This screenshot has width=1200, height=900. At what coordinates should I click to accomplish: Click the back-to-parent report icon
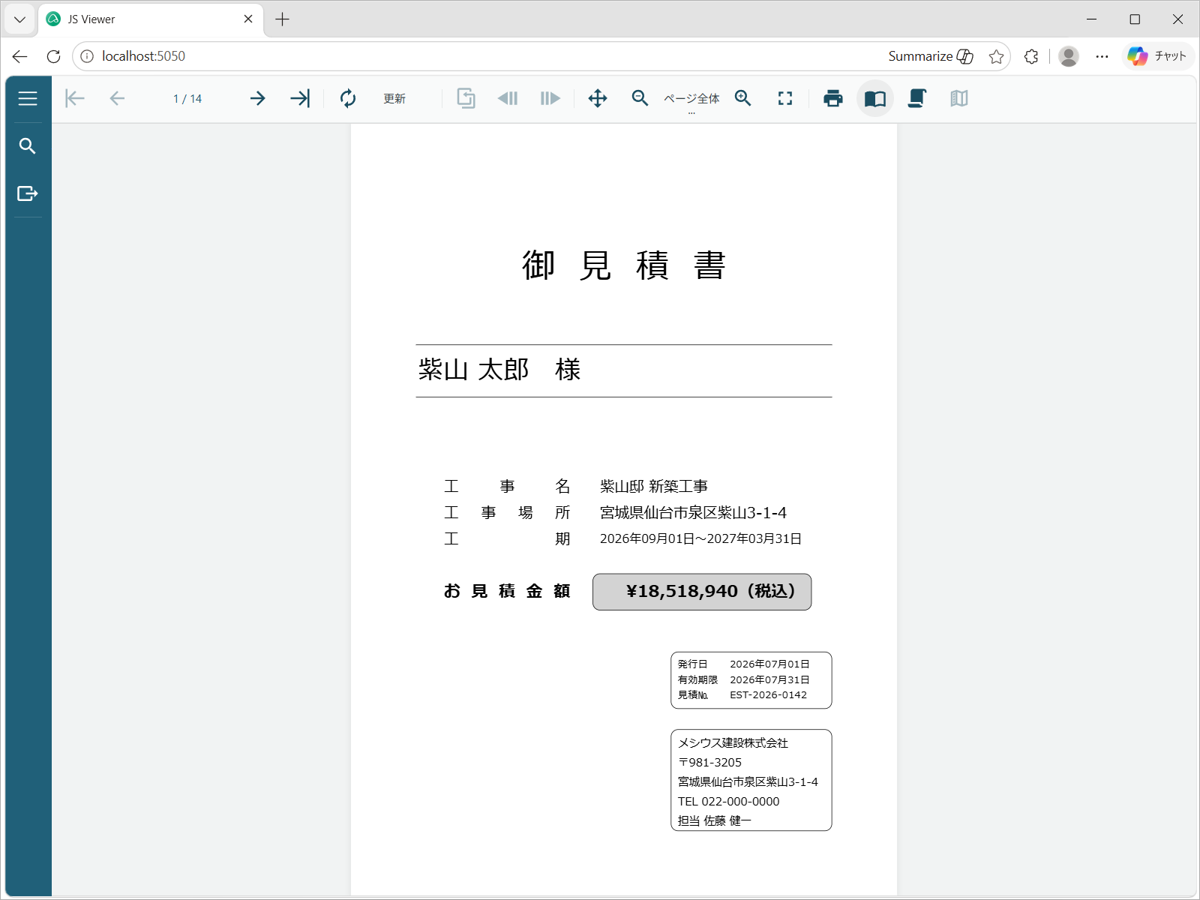click(x=466, y=98)
